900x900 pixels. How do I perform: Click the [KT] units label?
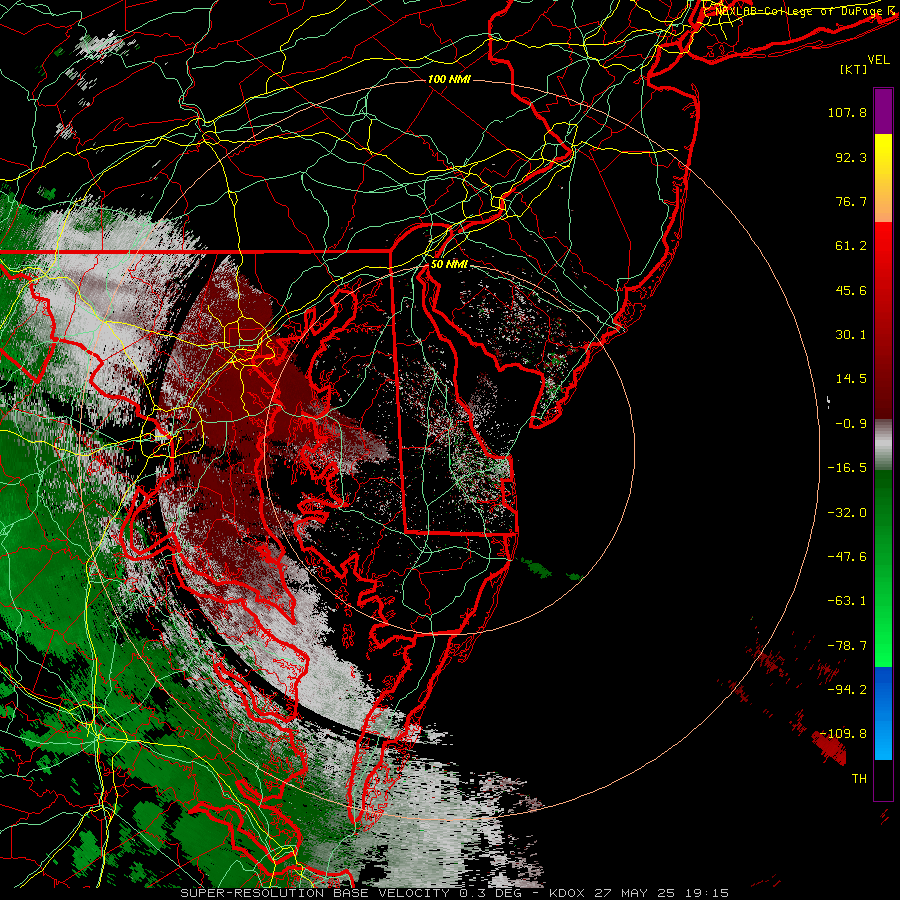pyautogui.click(x=853, y=69)
